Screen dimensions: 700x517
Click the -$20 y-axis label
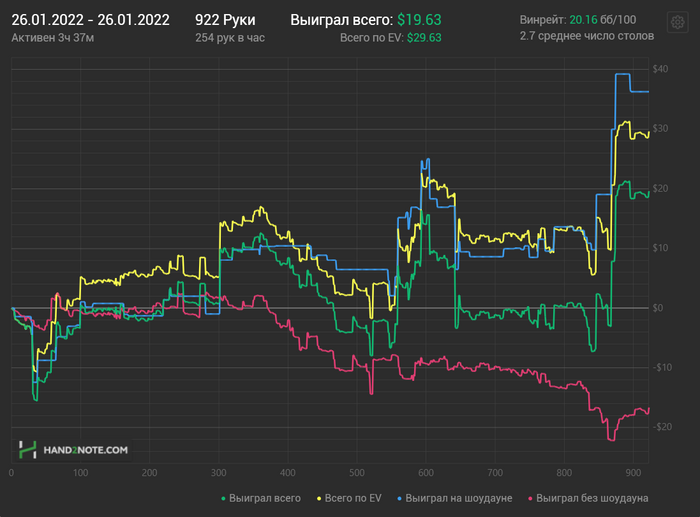(x=662, y=427)
